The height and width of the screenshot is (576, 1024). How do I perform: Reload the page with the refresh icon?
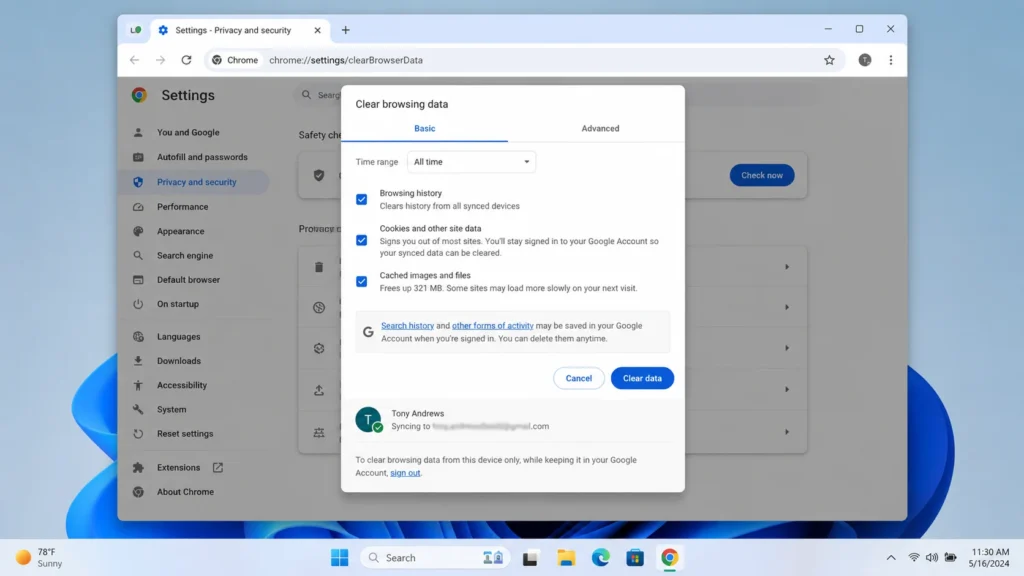point(186,60)
